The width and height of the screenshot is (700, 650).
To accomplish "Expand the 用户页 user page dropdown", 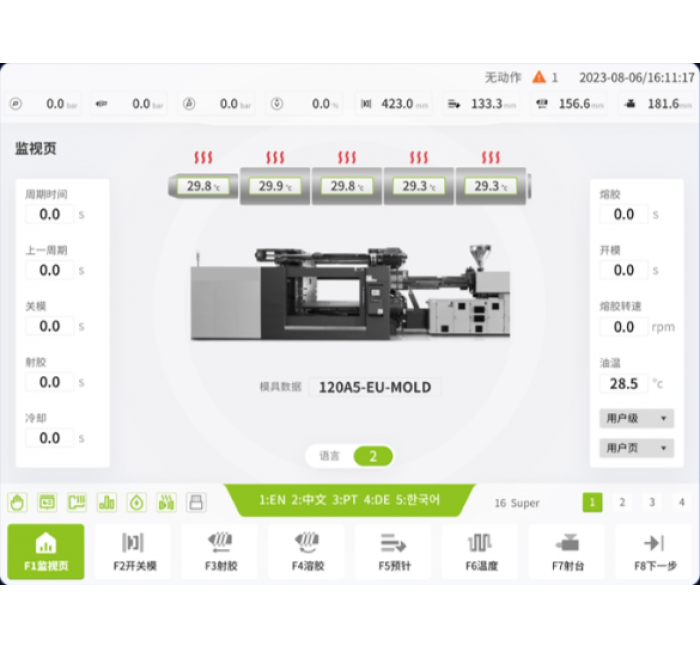I will click(636, 448).
